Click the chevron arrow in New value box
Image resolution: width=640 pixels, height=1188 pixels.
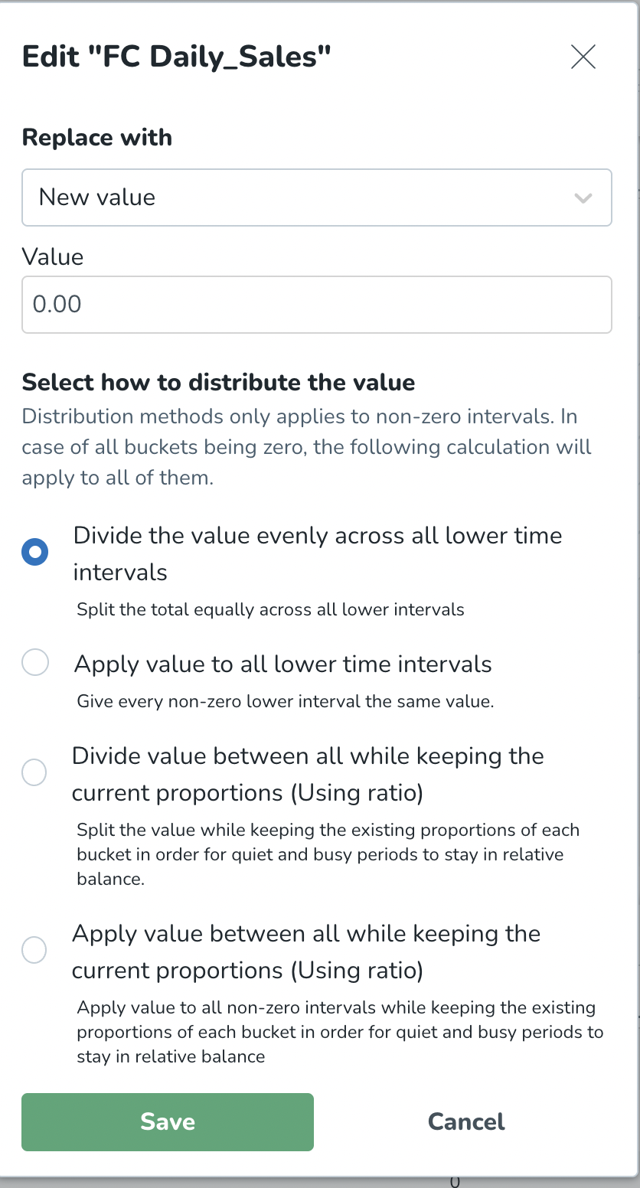click(582, 198)
